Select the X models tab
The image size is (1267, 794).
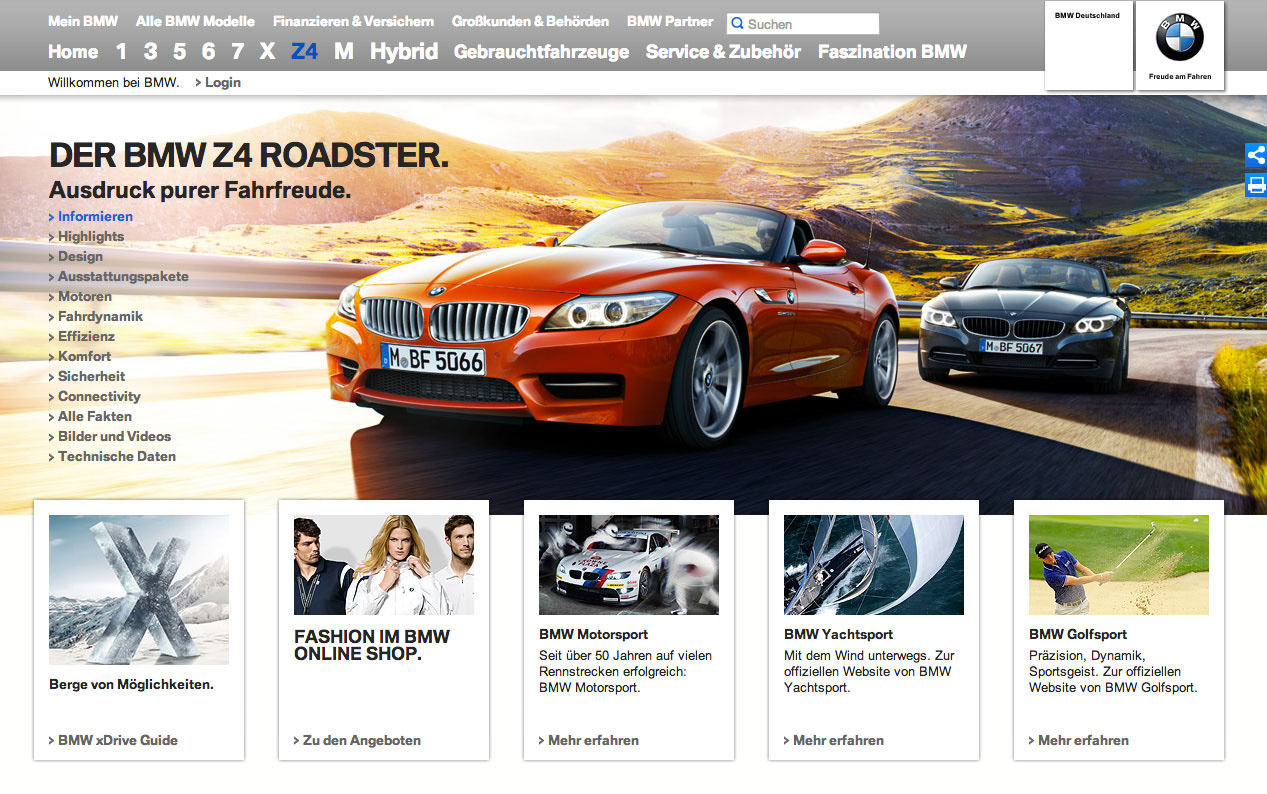click(267, 51)
